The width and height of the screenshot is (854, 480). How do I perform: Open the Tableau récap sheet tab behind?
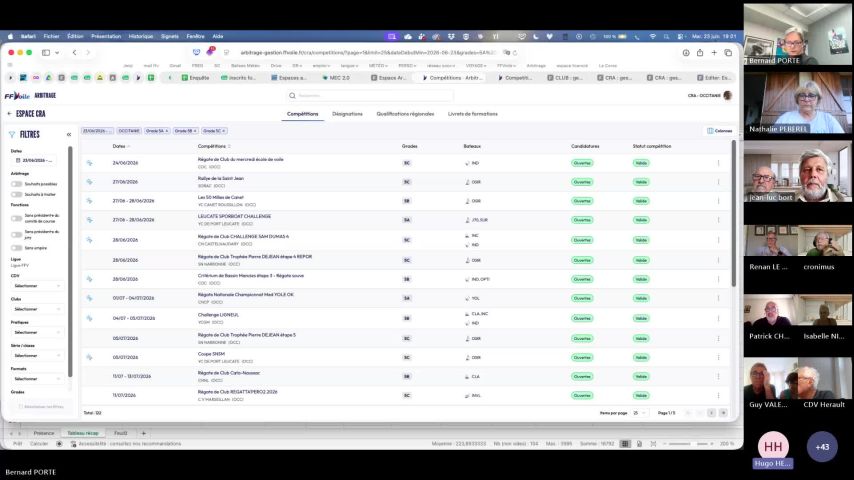pyautogui.click(x=83, y=433)
